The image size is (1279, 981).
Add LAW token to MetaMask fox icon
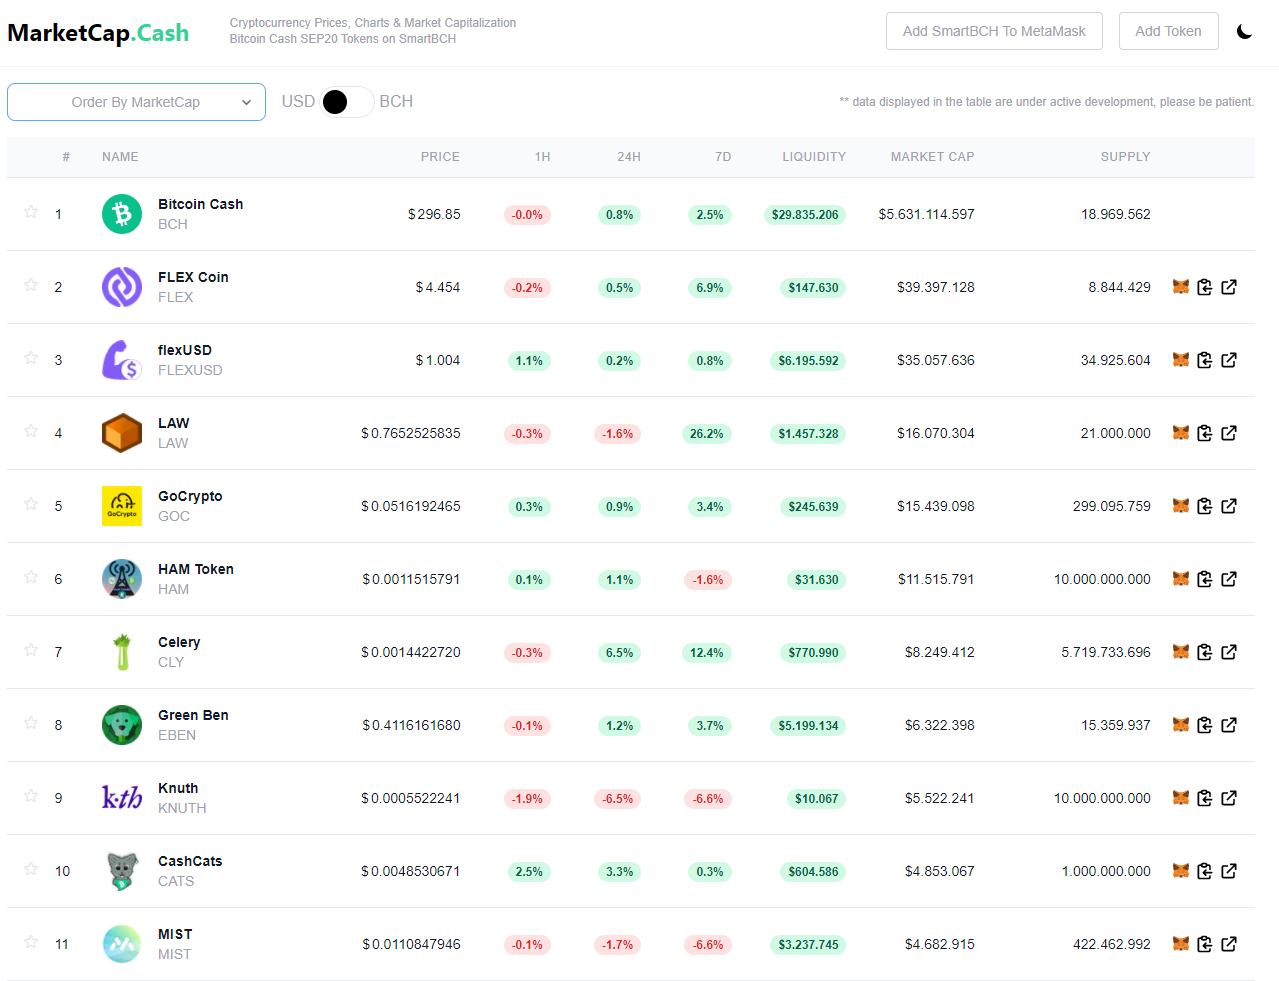point(1181,433)
